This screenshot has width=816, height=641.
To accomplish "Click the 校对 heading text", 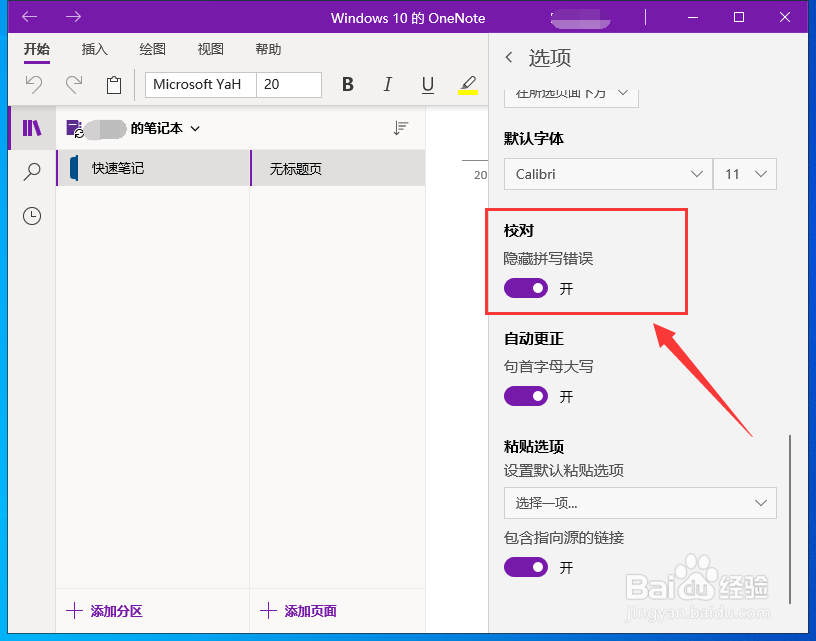I will pyautogui.click(x=519, y=230).
